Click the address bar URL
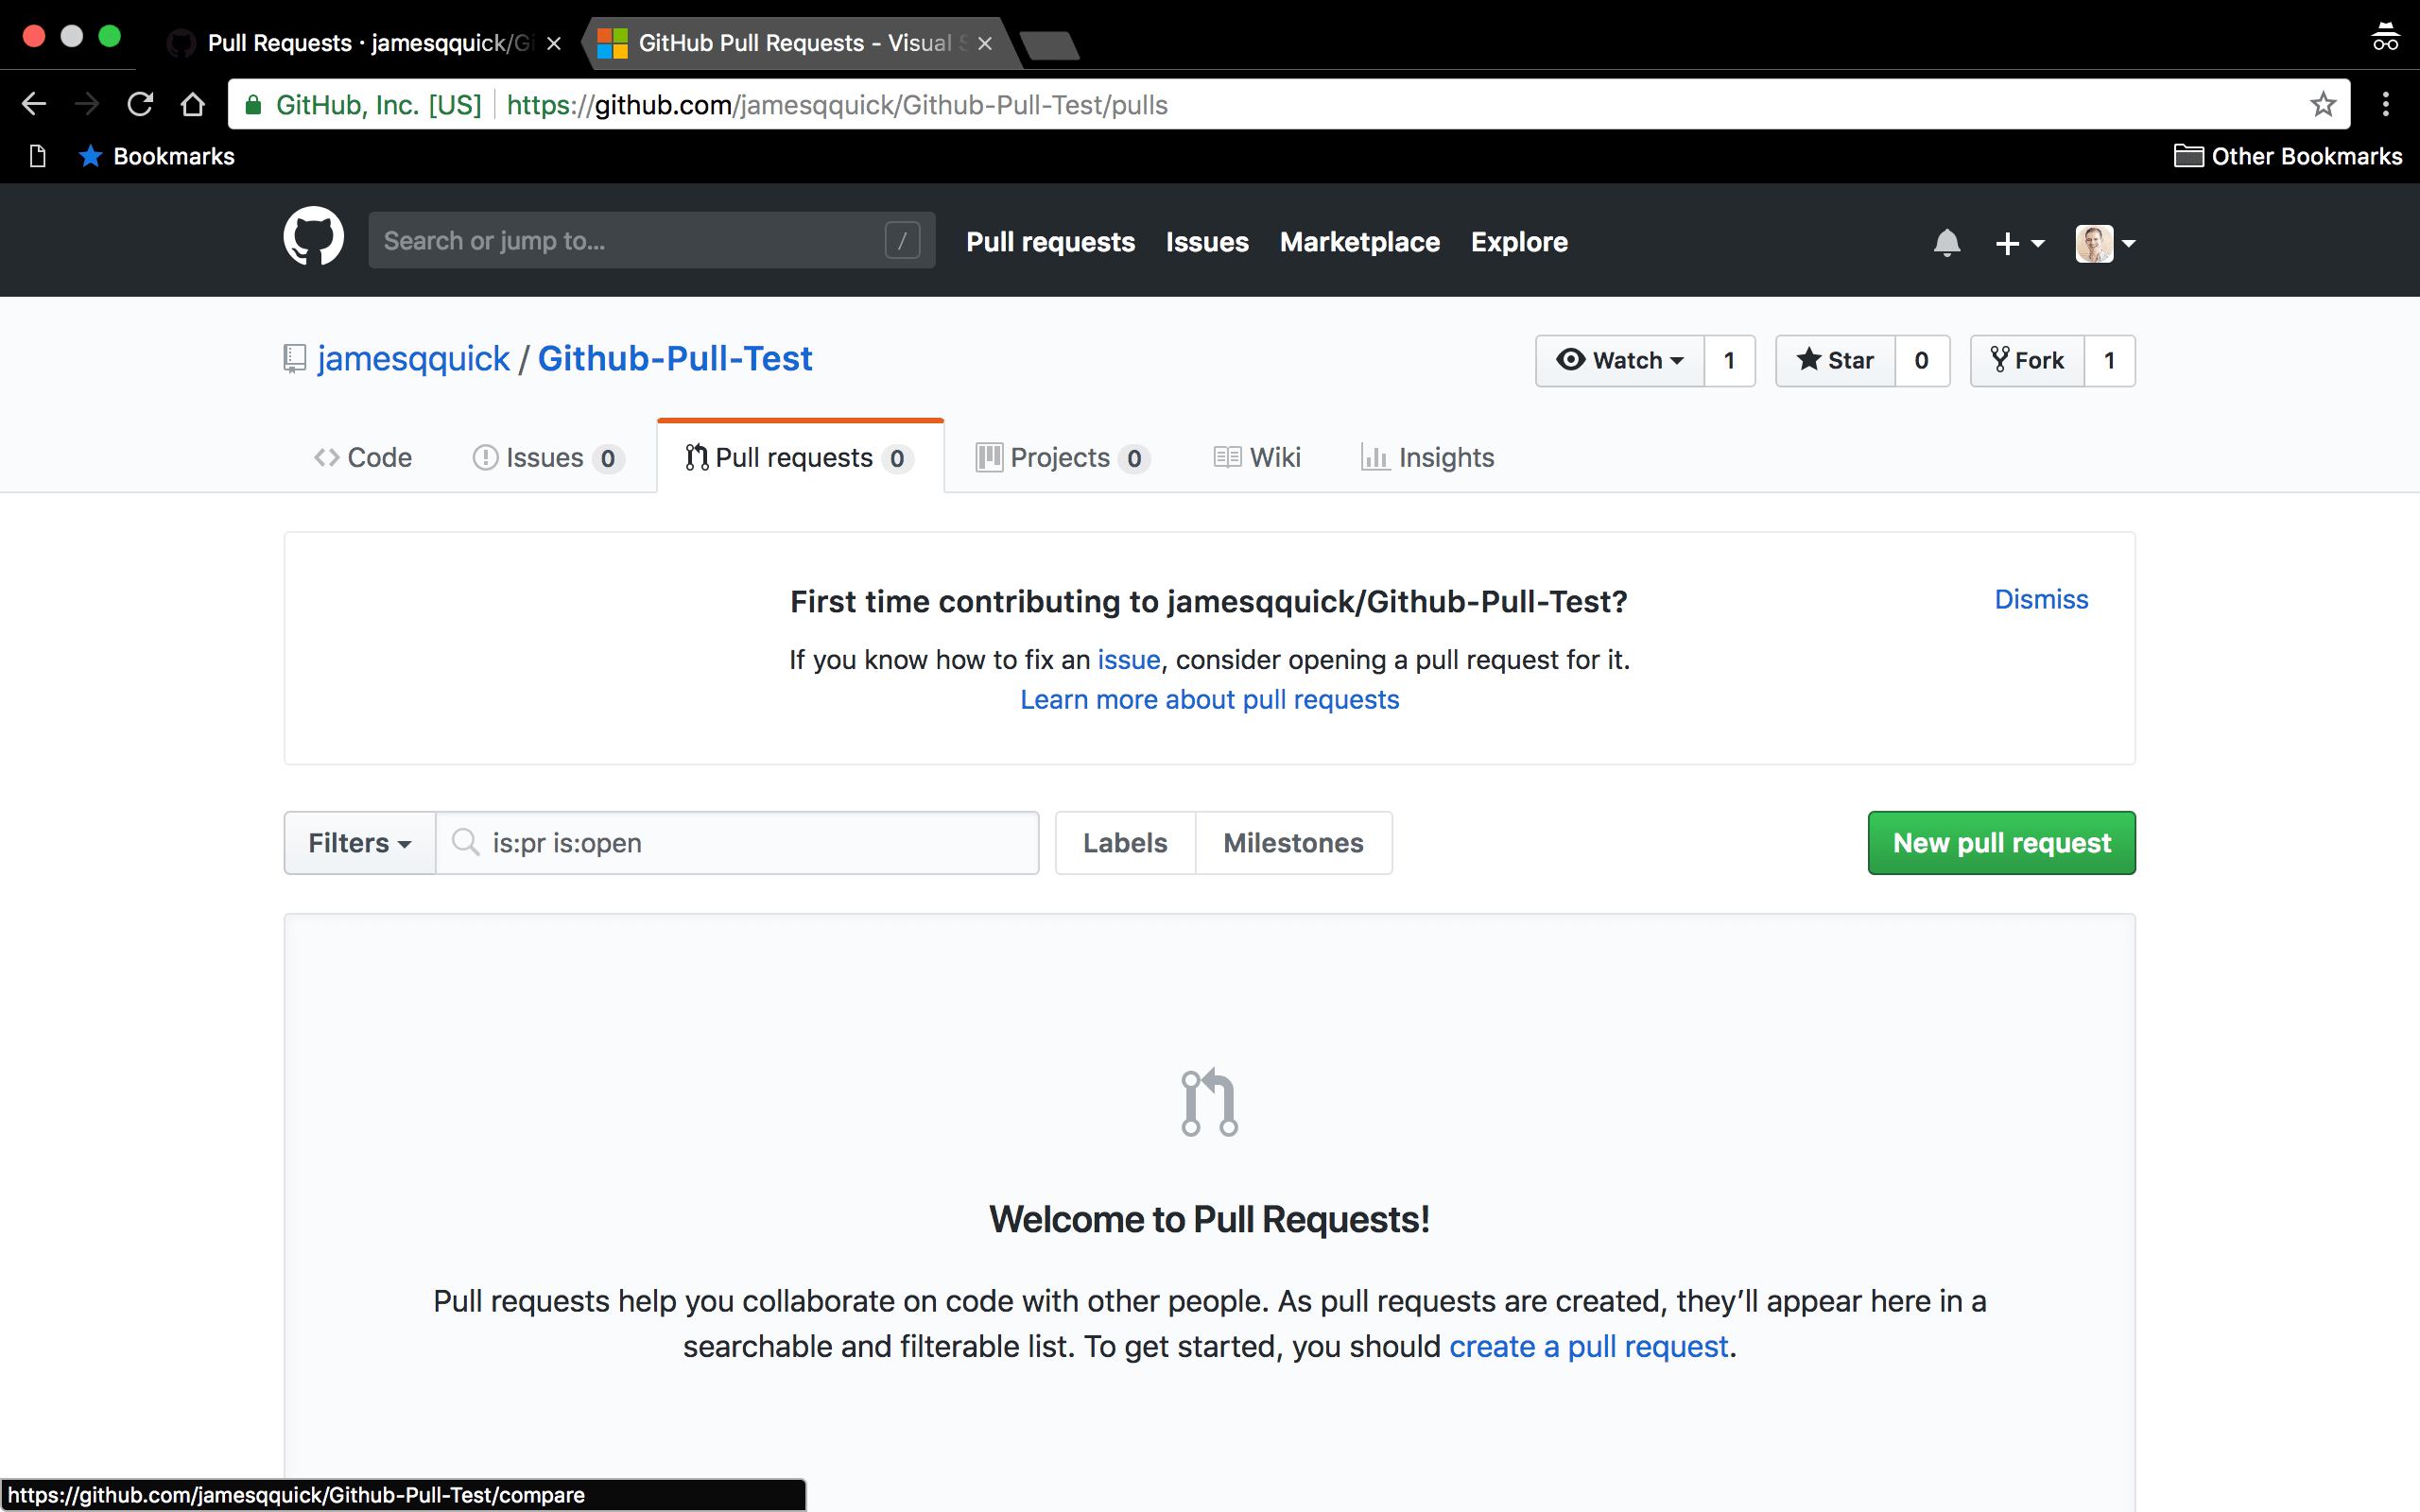This screenshot has width=2420, height=1512. click(x=837, y=104)
